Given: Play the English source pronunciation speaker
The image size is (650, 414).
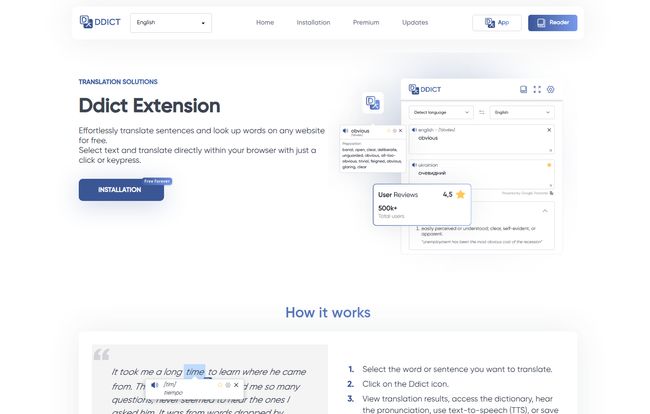Looking at the screenshot, I should coord(414,130).
